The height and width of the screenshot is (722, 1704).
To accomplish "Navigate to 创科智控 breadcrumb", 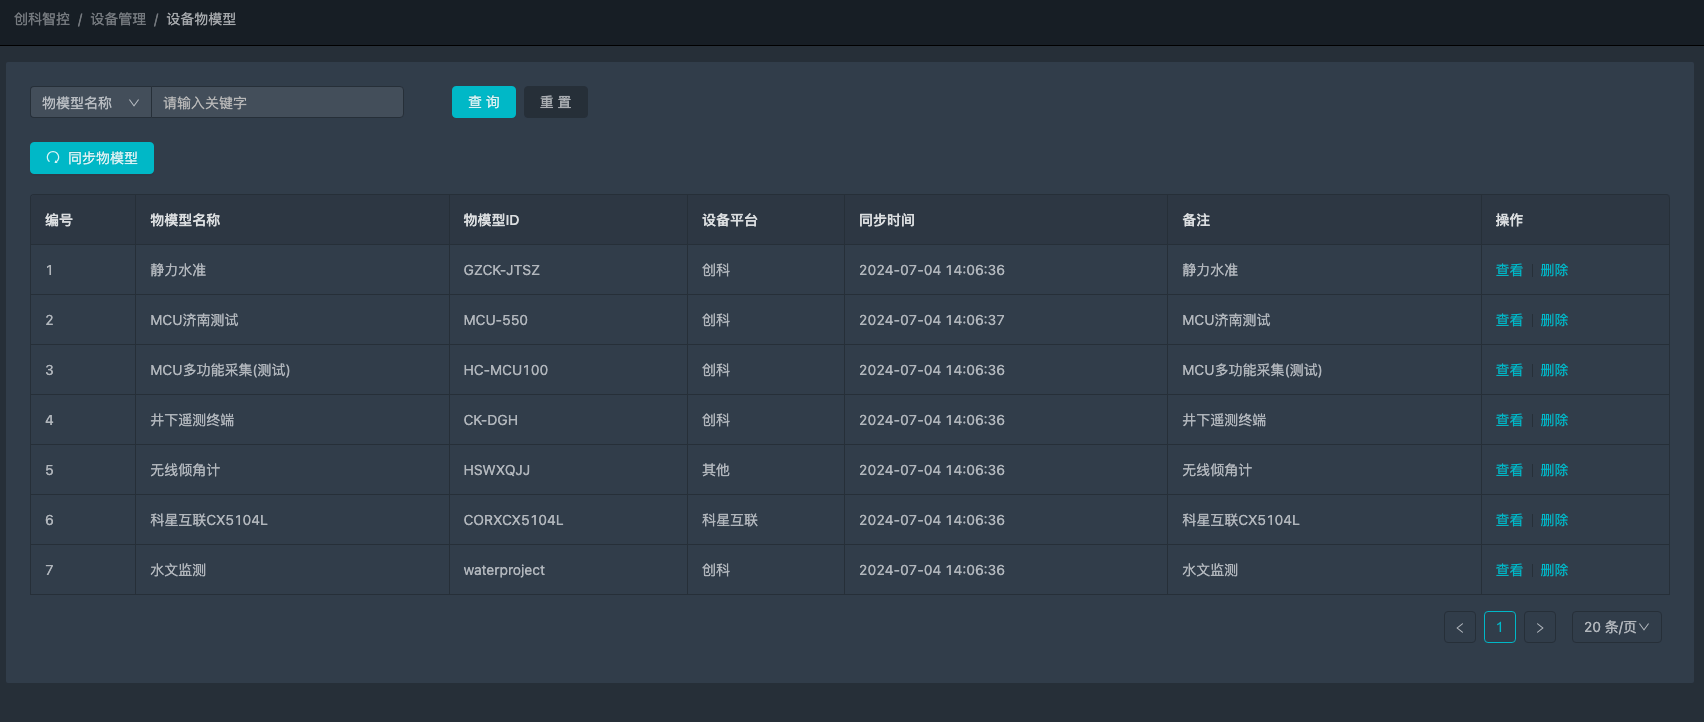I will (x=42, y=19).
